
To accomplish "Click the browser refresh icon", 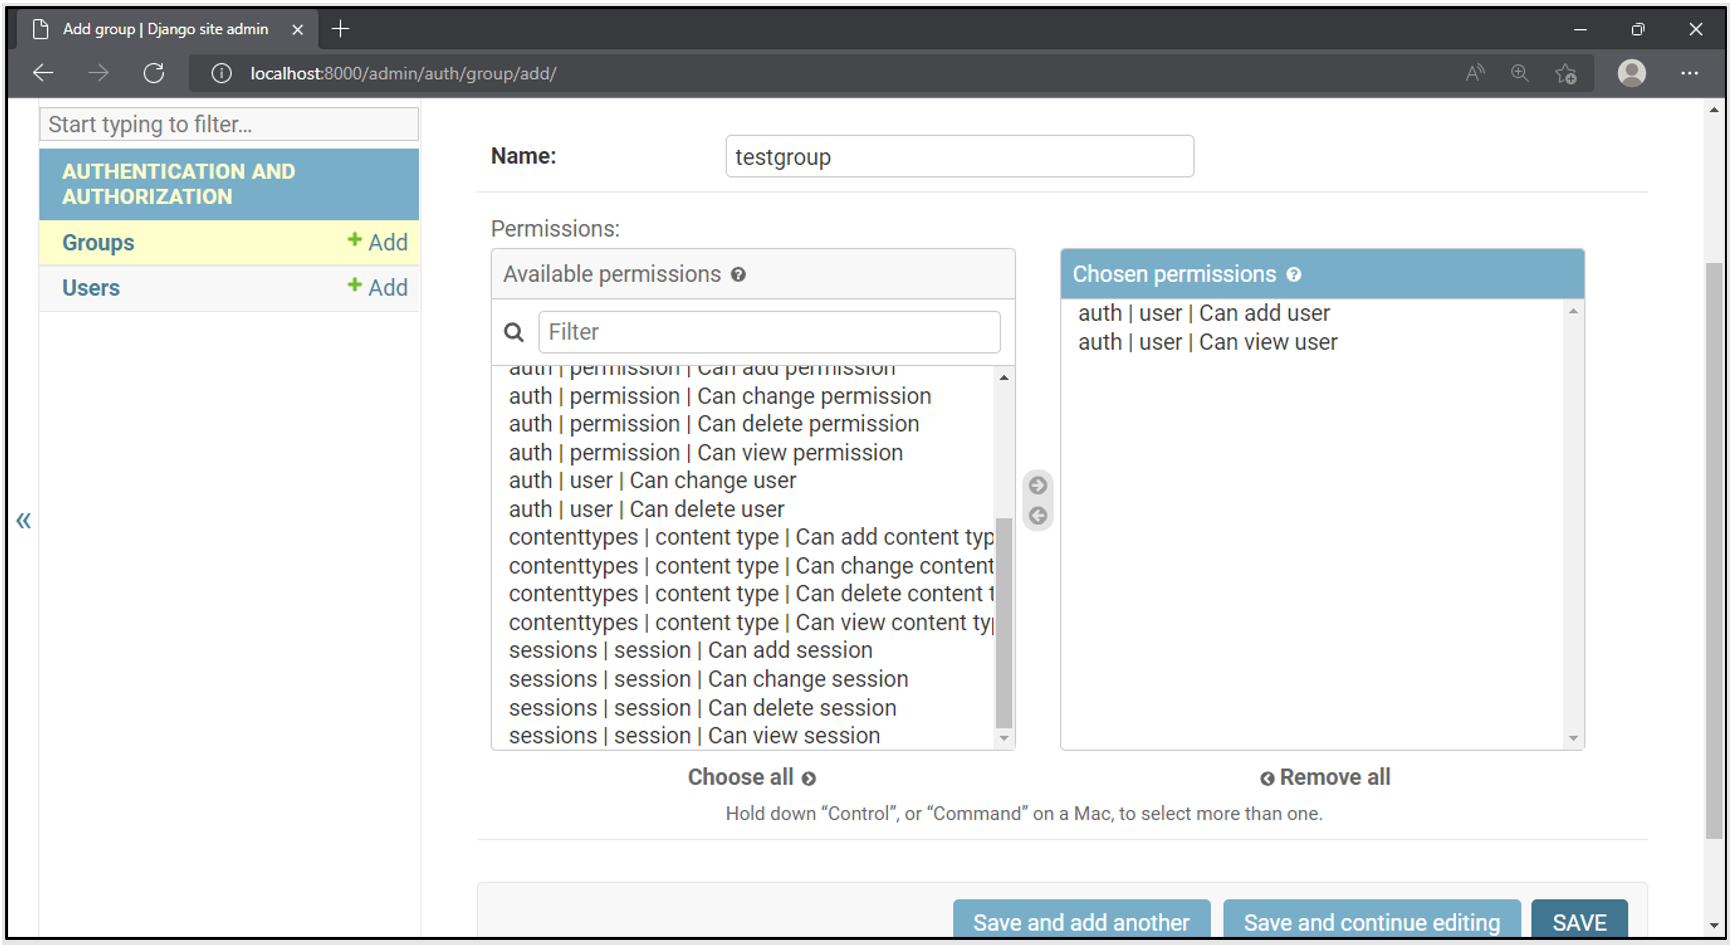I will [154, 73].
